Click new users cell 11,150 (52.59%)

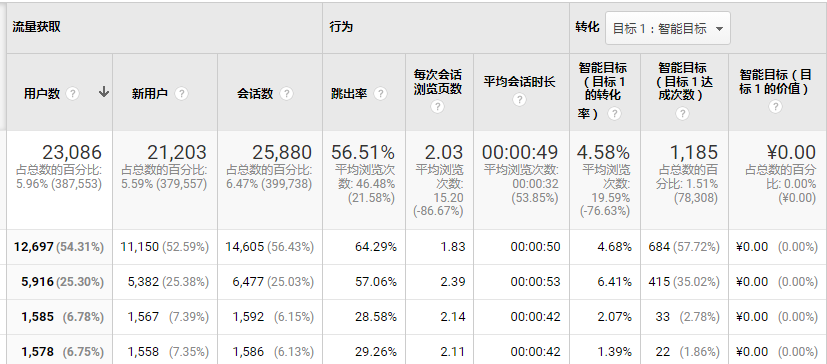(165, 247)
